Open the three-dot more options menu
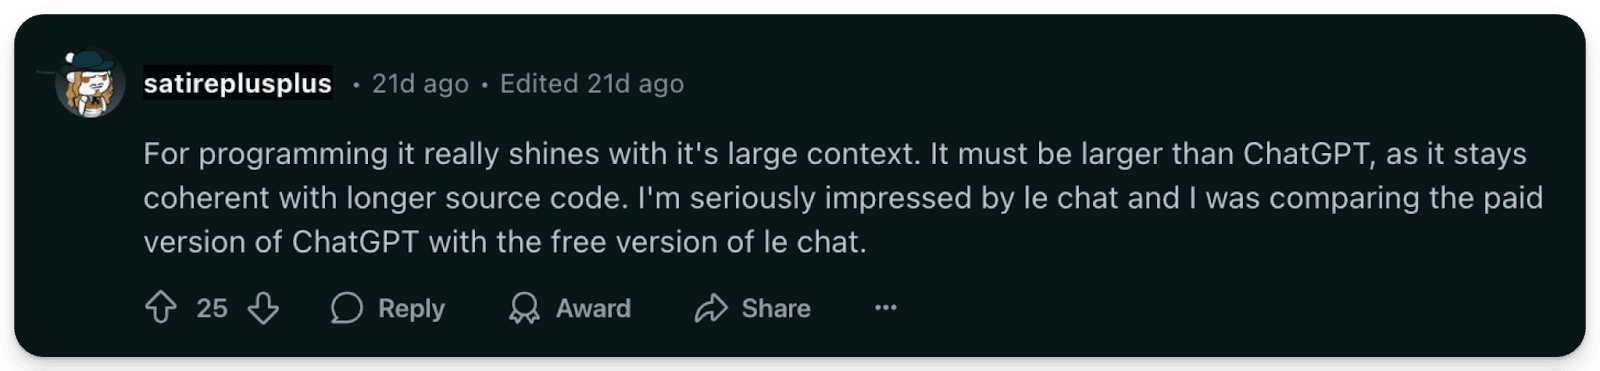The width and height of the screenshot is (1600, 371). point(886,308)
